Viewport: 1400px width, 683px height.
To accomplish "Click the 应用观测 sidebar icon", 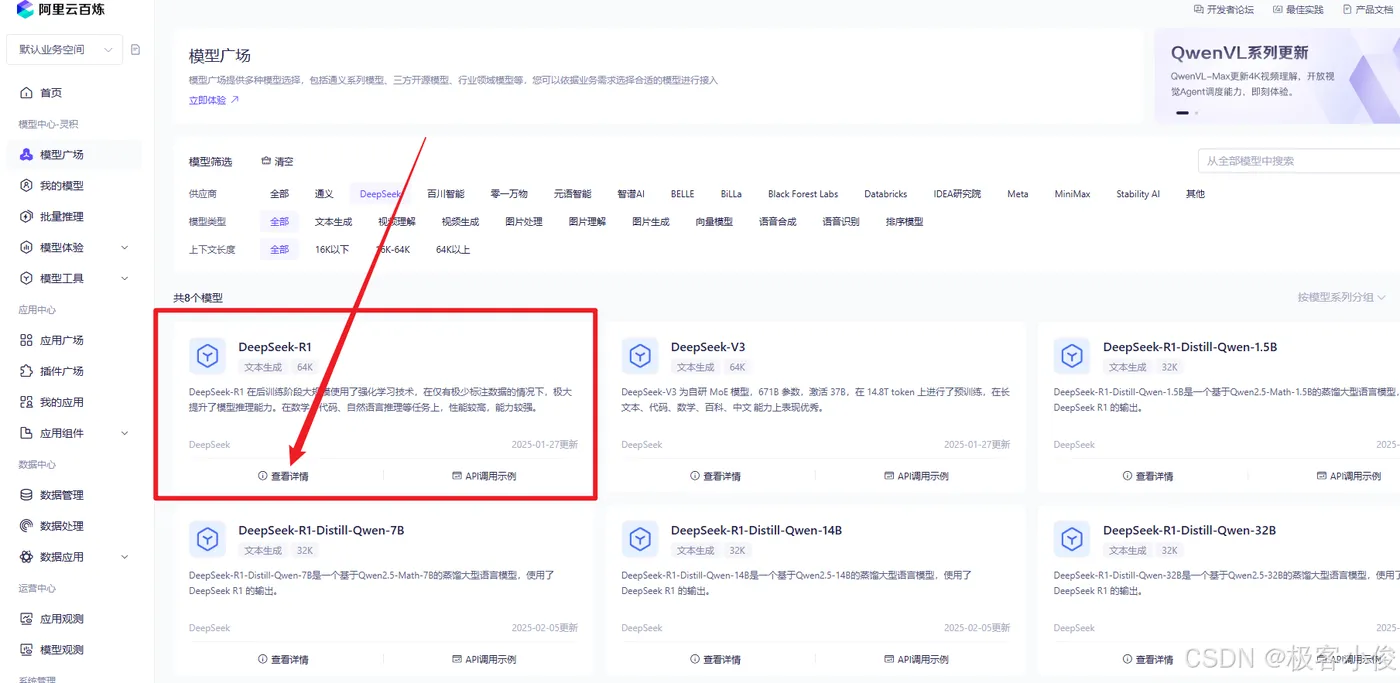I will click(x=27, y=620).
